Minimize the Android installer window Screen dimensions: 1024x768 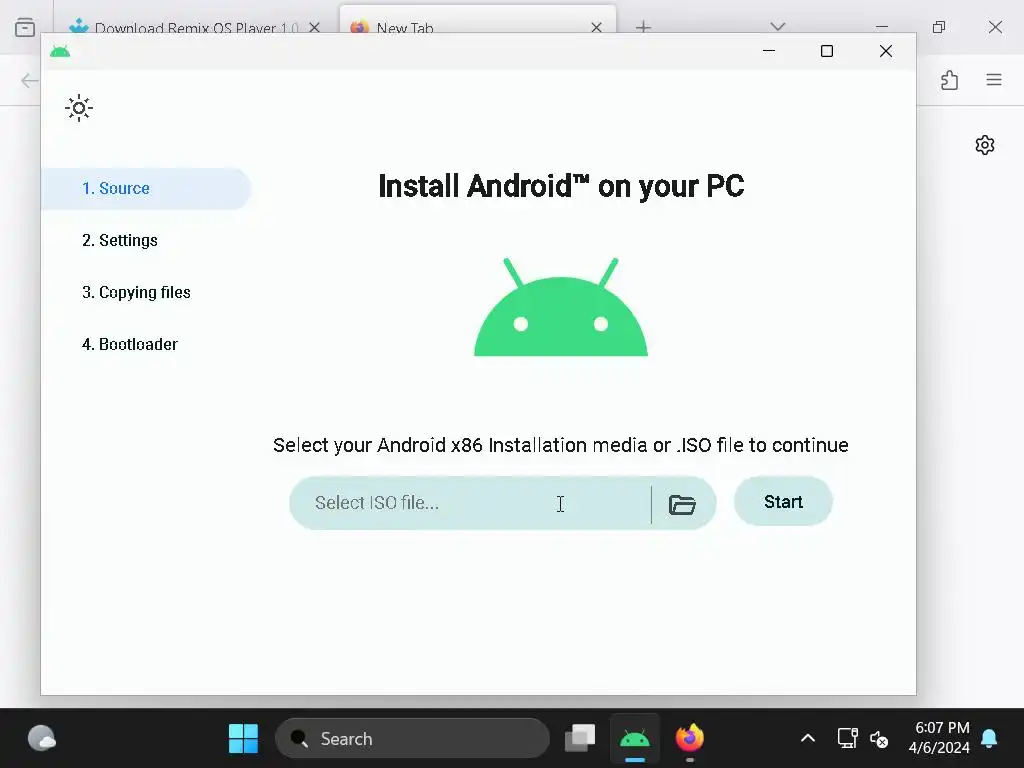769,51
